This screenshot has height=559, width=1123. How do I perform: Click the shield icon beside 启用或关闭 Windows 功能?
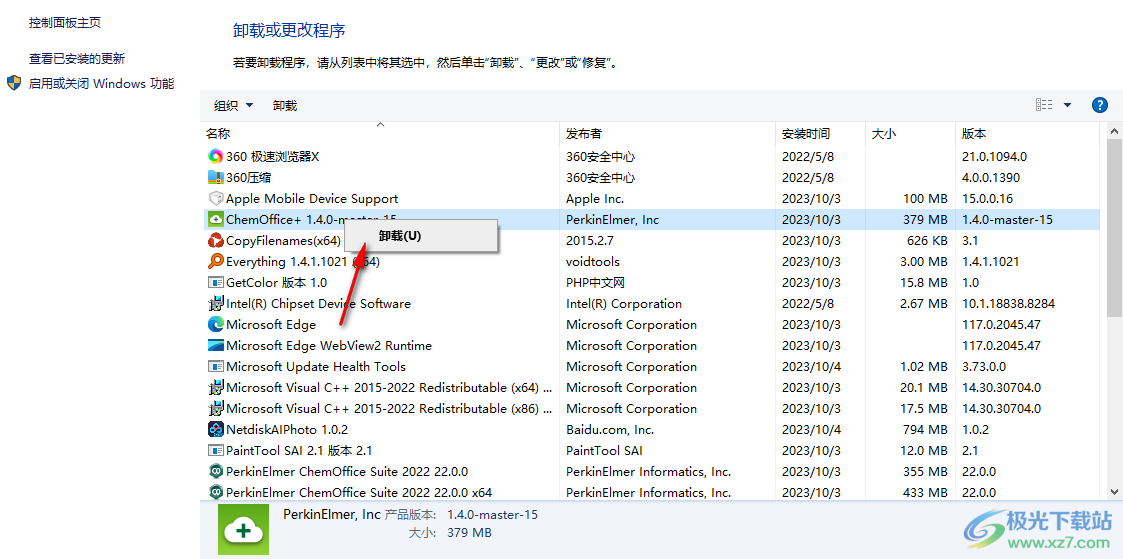pos(14,83)
